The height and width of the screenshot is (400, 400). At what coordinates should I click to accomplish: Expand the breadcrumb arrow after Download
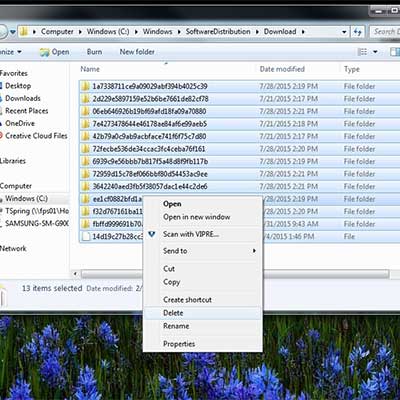tap(303, 32)
